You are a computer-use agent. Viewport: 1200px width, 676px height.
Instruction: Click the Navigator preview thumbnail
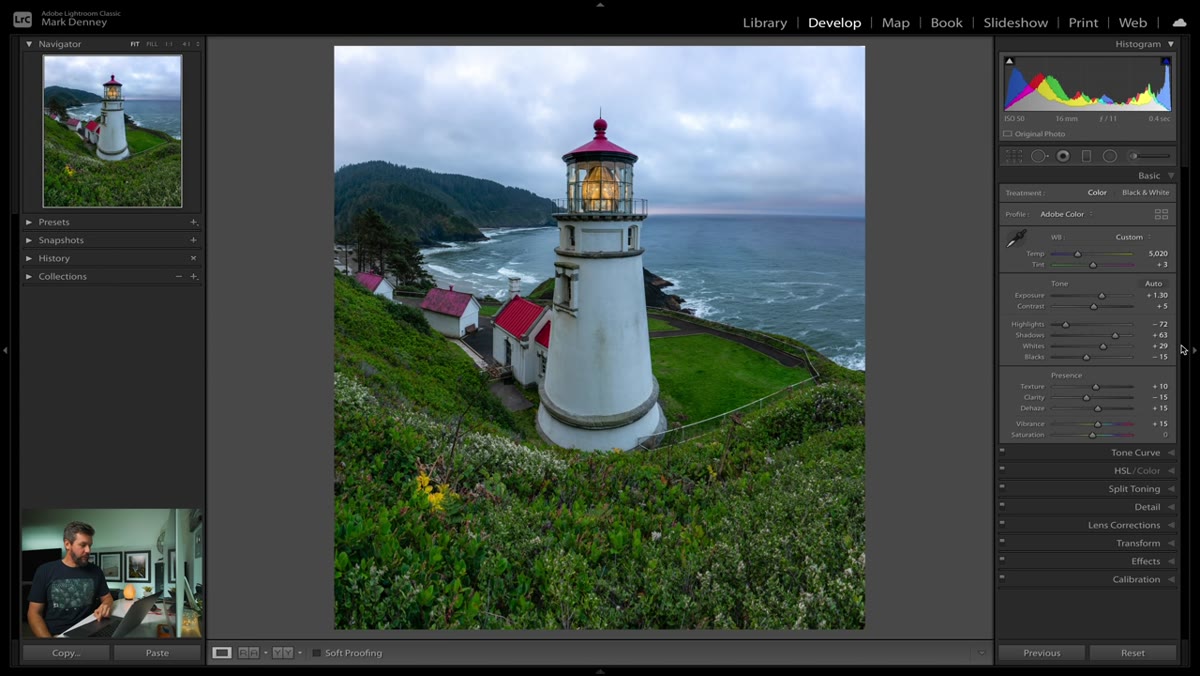112,131
